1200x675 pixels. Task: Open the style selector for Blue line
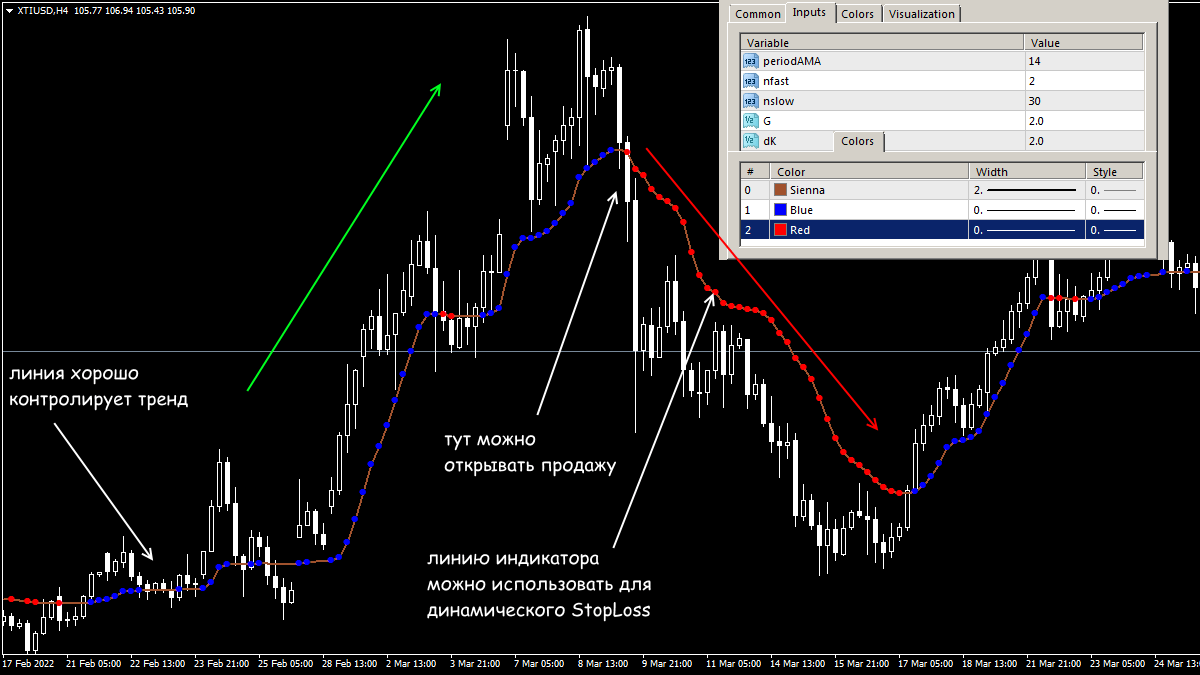(1116, 210)
